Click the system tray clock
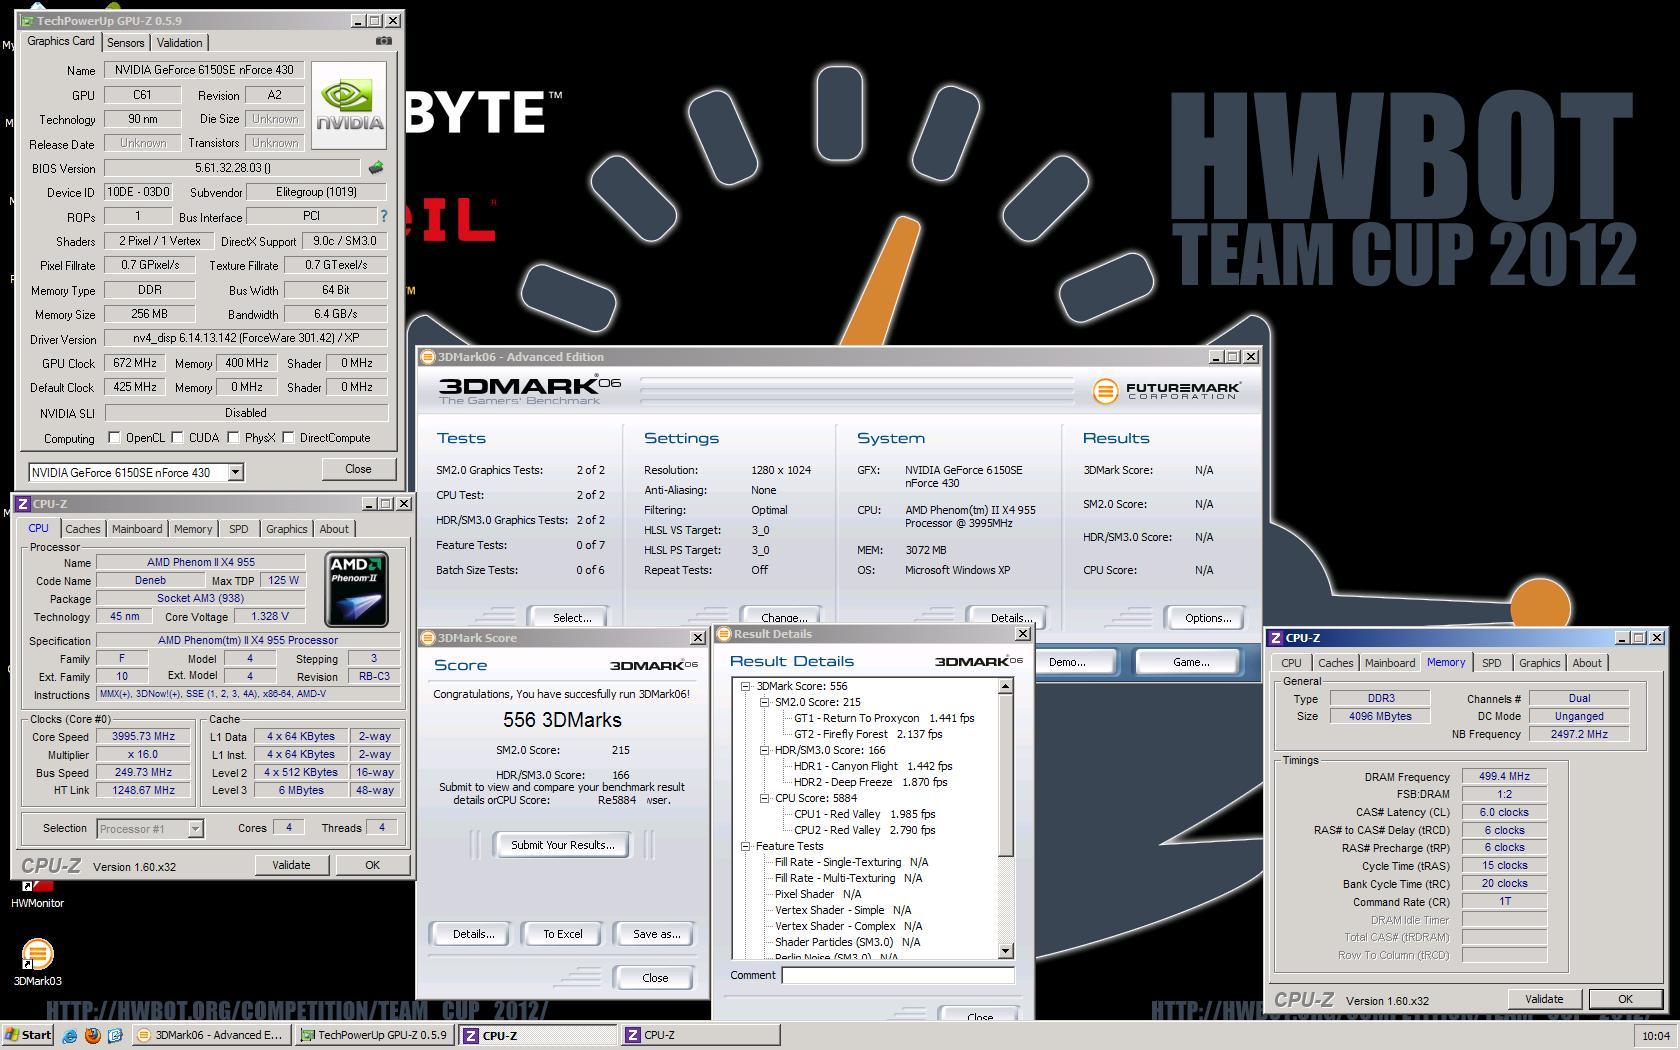The height and width of the screenshot is (1050, 1680). point(1655,1036)
